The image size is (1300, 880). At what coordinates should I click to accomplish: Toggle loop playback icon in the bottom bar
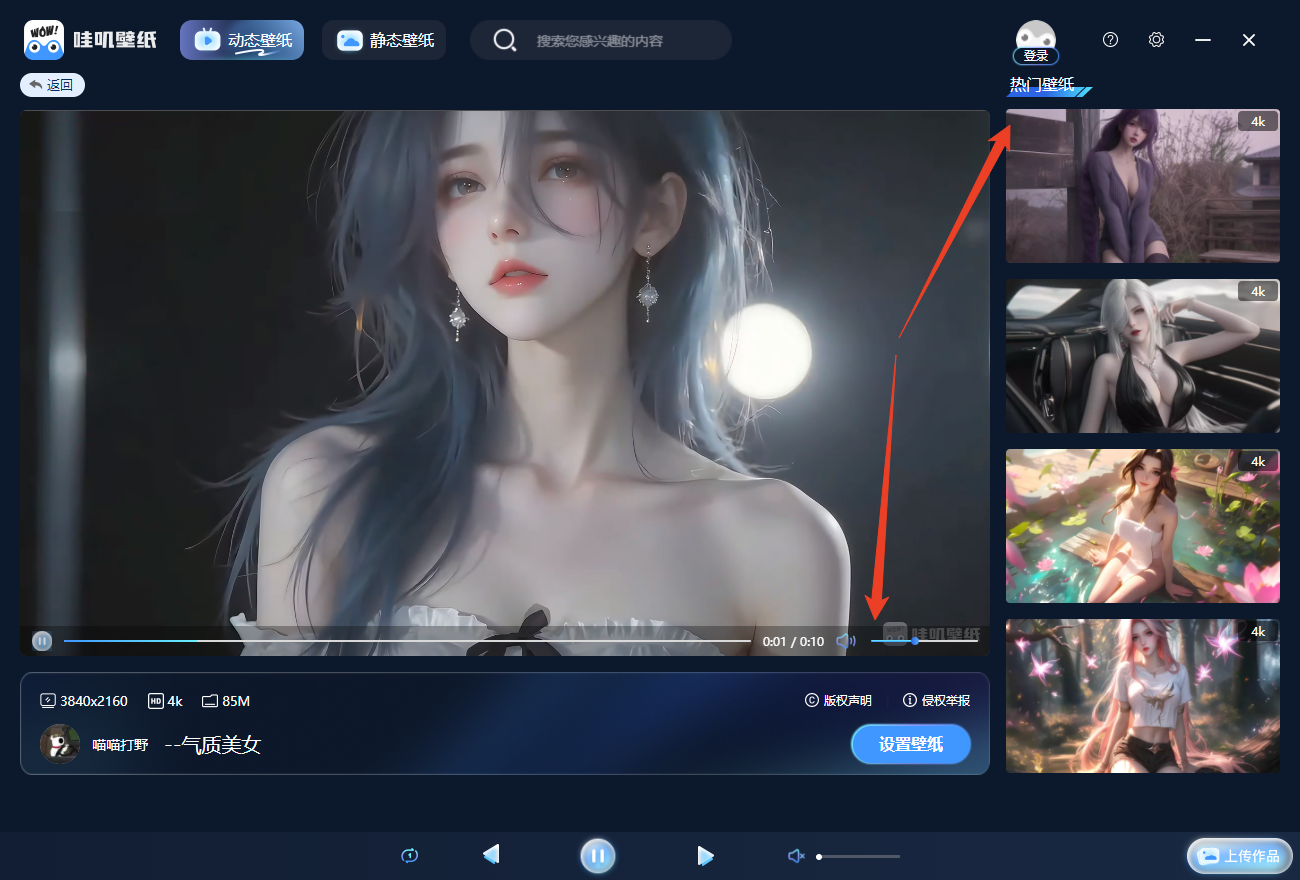(x=409, y=855)
